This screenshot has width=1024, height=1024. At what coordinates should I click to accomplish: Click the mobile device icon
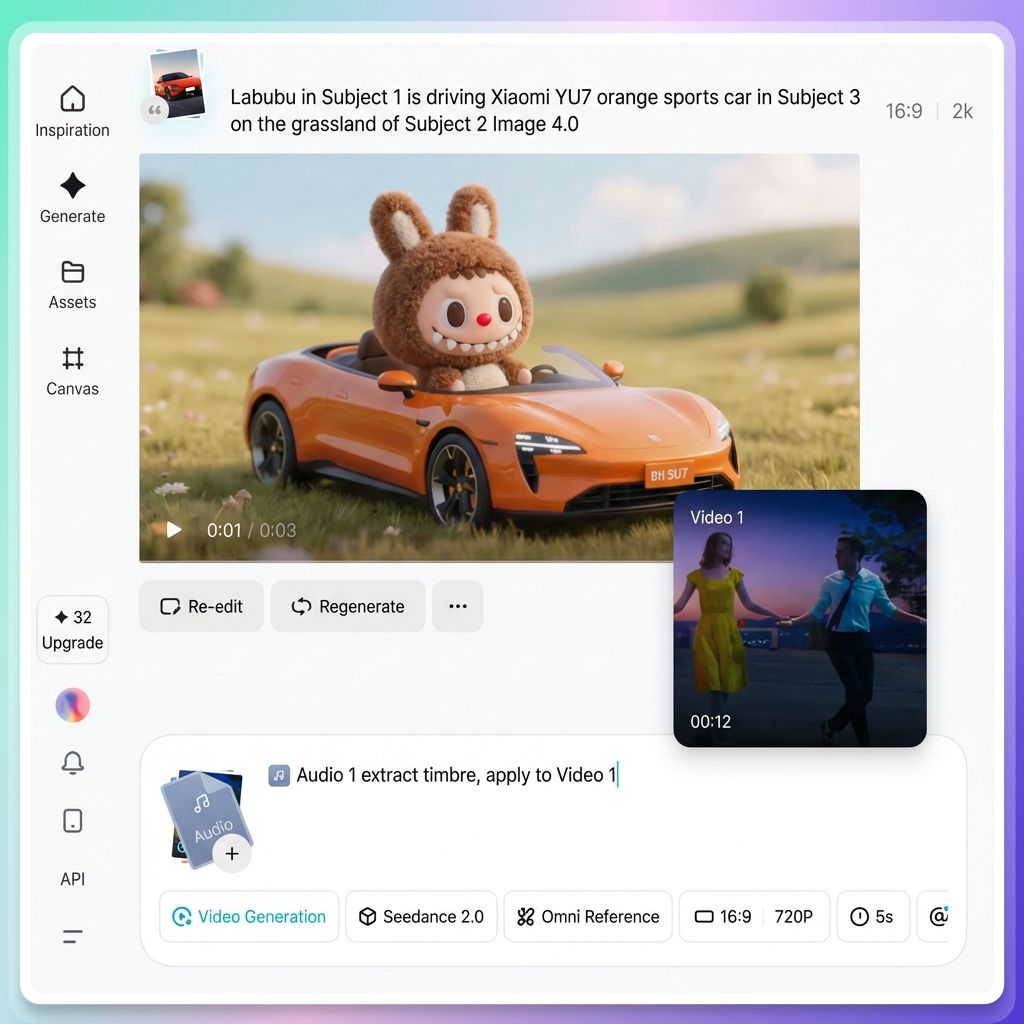click(72, 821)
